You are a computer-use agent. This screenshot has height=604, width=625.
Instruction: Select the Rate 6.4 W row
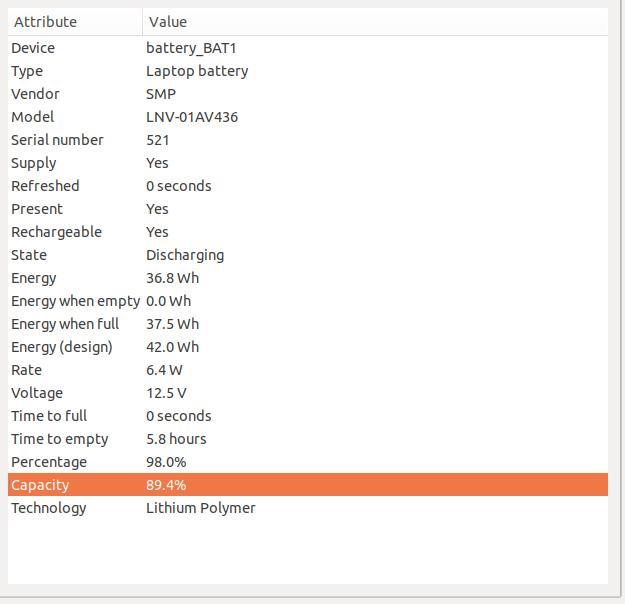coord(308,370)
